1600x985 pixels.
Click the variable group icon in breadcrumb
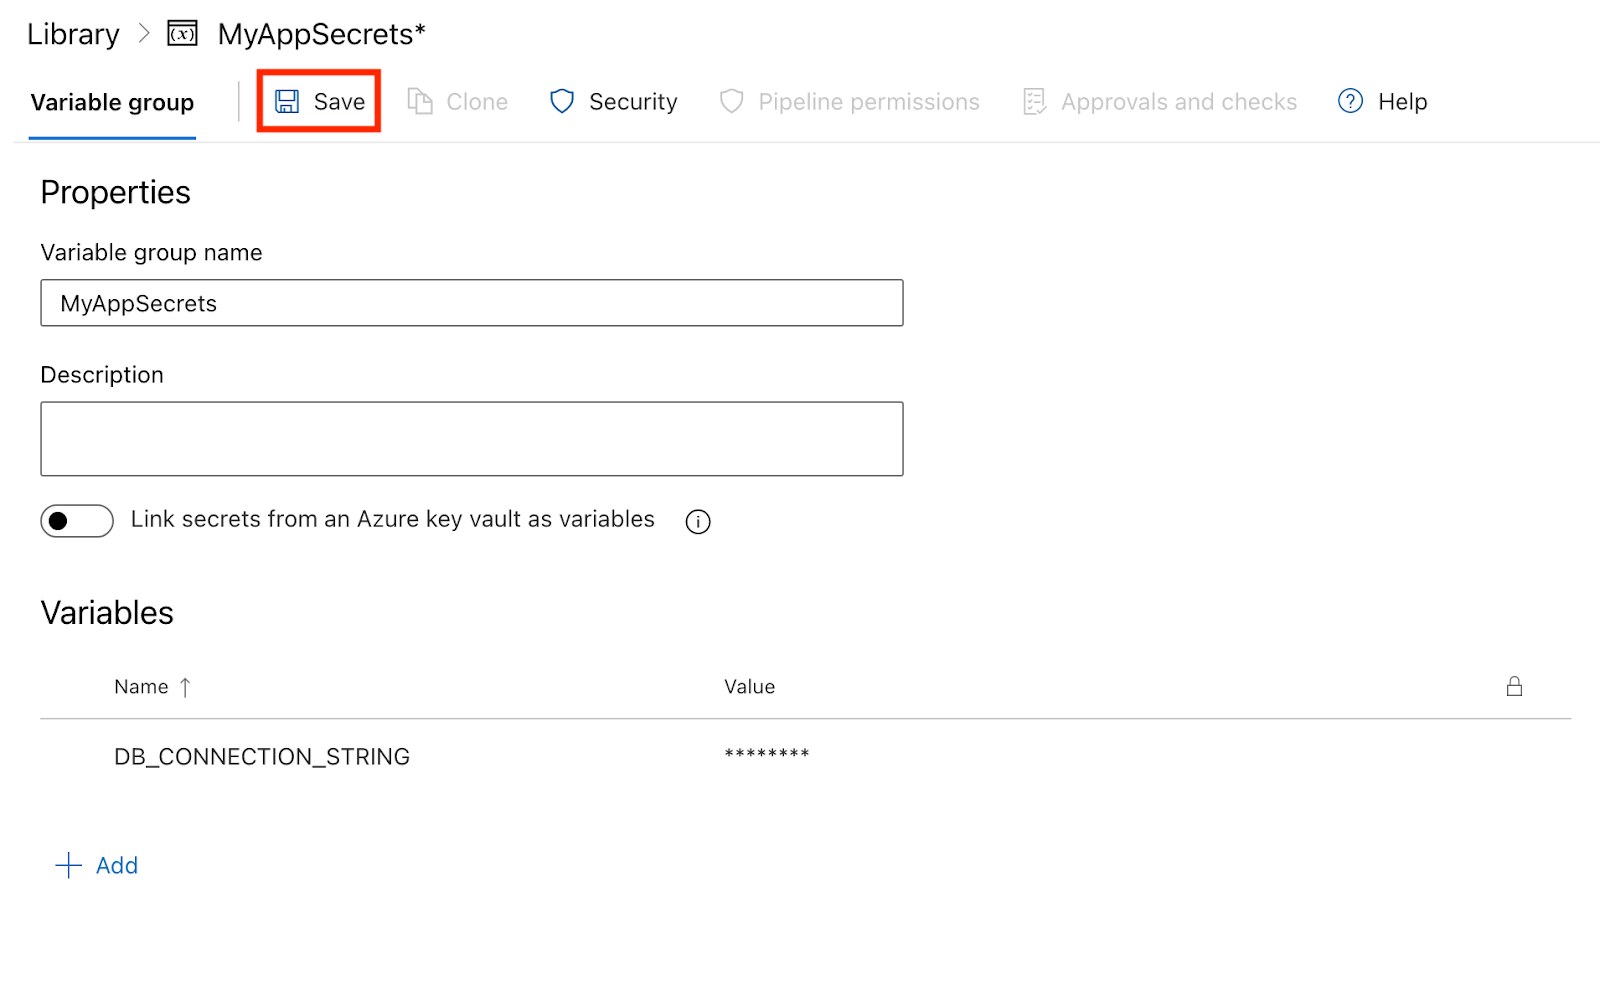(182, 34)
